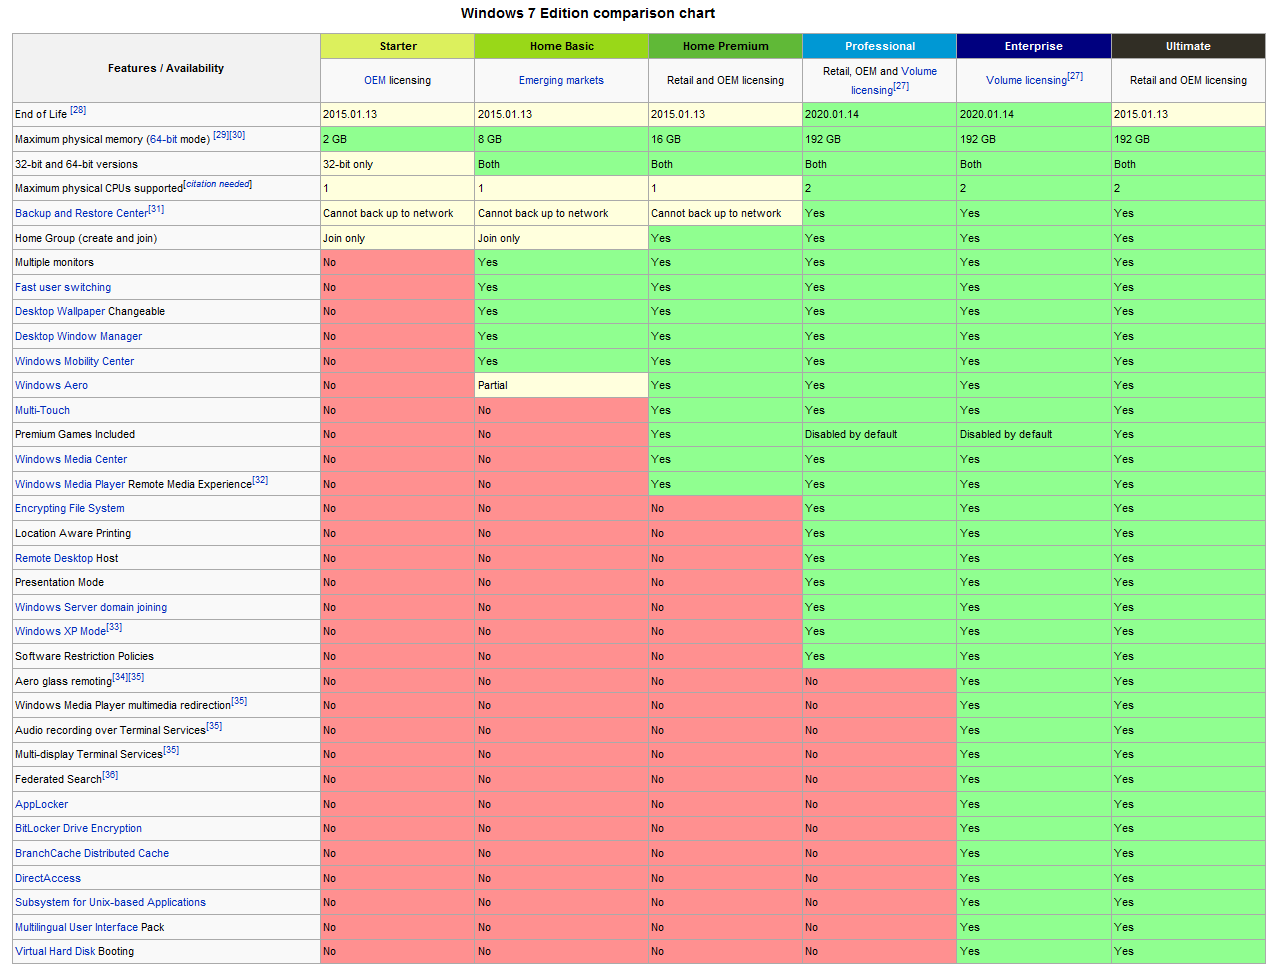Open the Windows Media Center link
This screenshot has height=980, width=1283.
pyautogui.click(x=71, y=459)
